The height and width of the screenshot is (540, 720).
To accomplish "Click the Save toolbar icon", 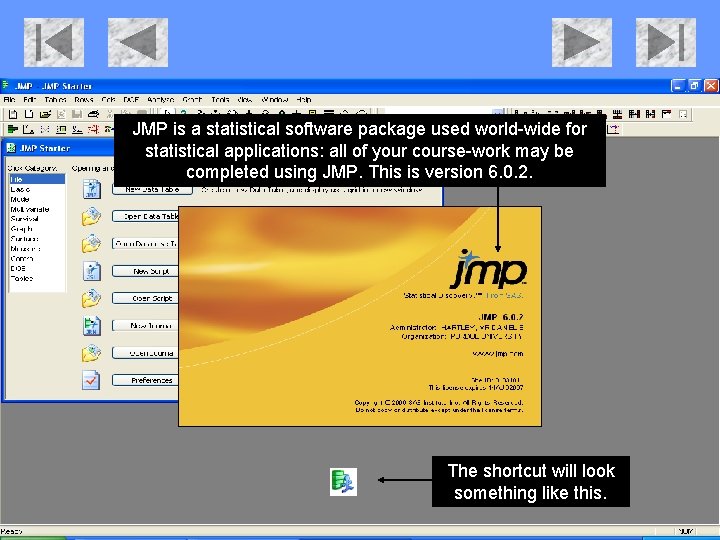I will coord(77,114).
